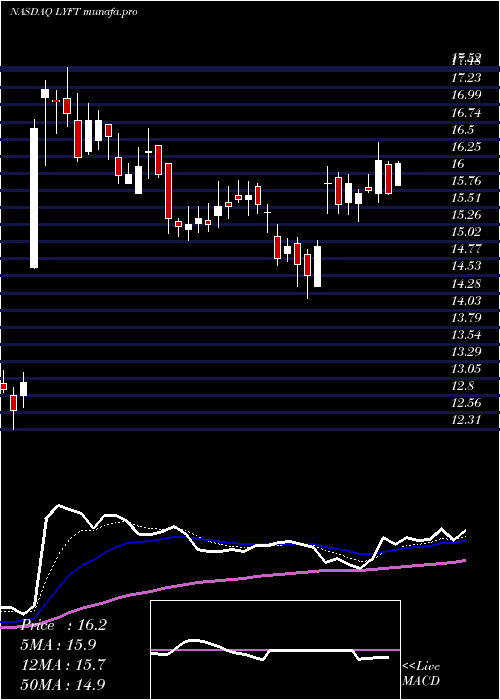Click the 14.28 price axis label

[x=466, y=283]
